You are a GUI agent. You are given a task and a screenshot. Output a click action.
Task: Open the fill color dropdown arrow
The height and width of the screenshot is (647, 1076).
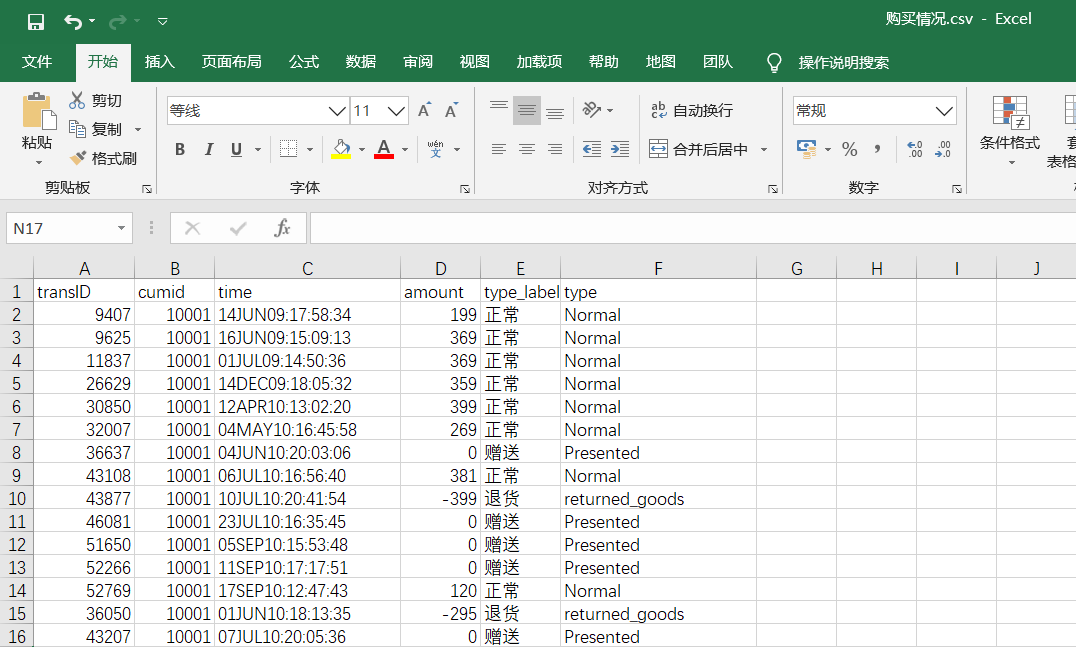coord(361,150)
